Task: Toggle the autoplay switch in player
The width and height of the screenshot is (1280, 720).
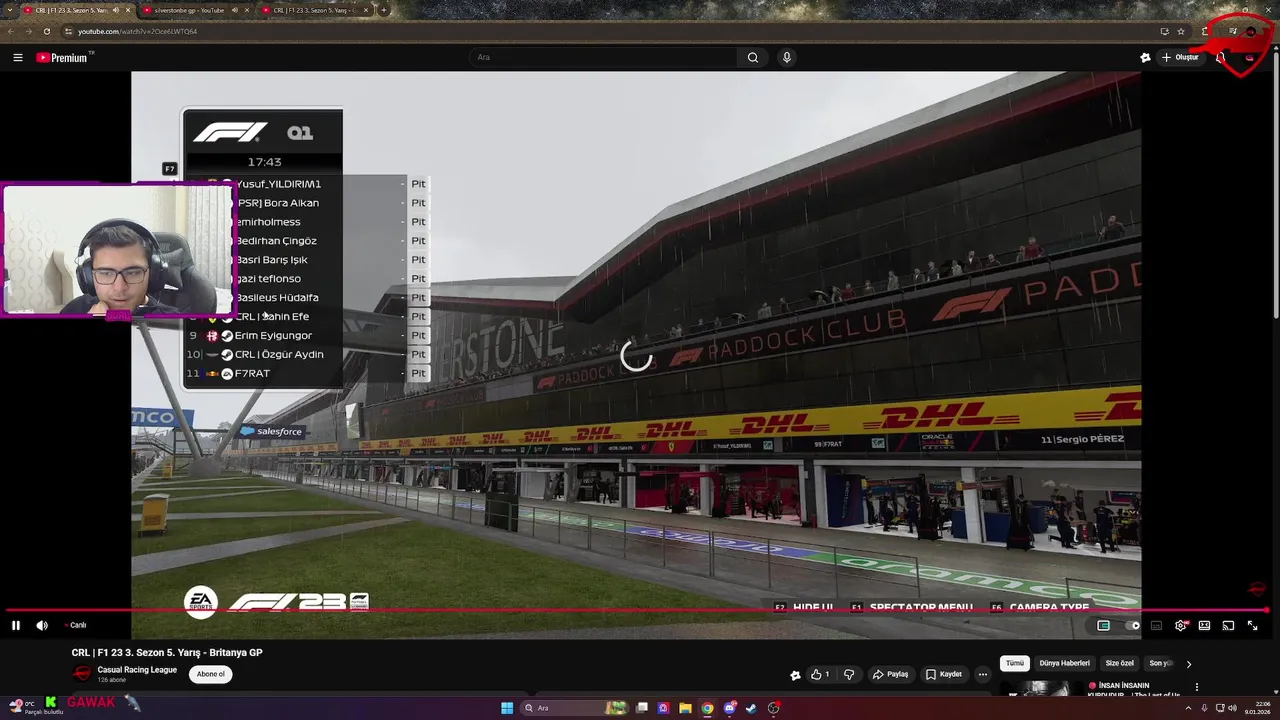Action: pyautogui.click(x=1132, y=625)
